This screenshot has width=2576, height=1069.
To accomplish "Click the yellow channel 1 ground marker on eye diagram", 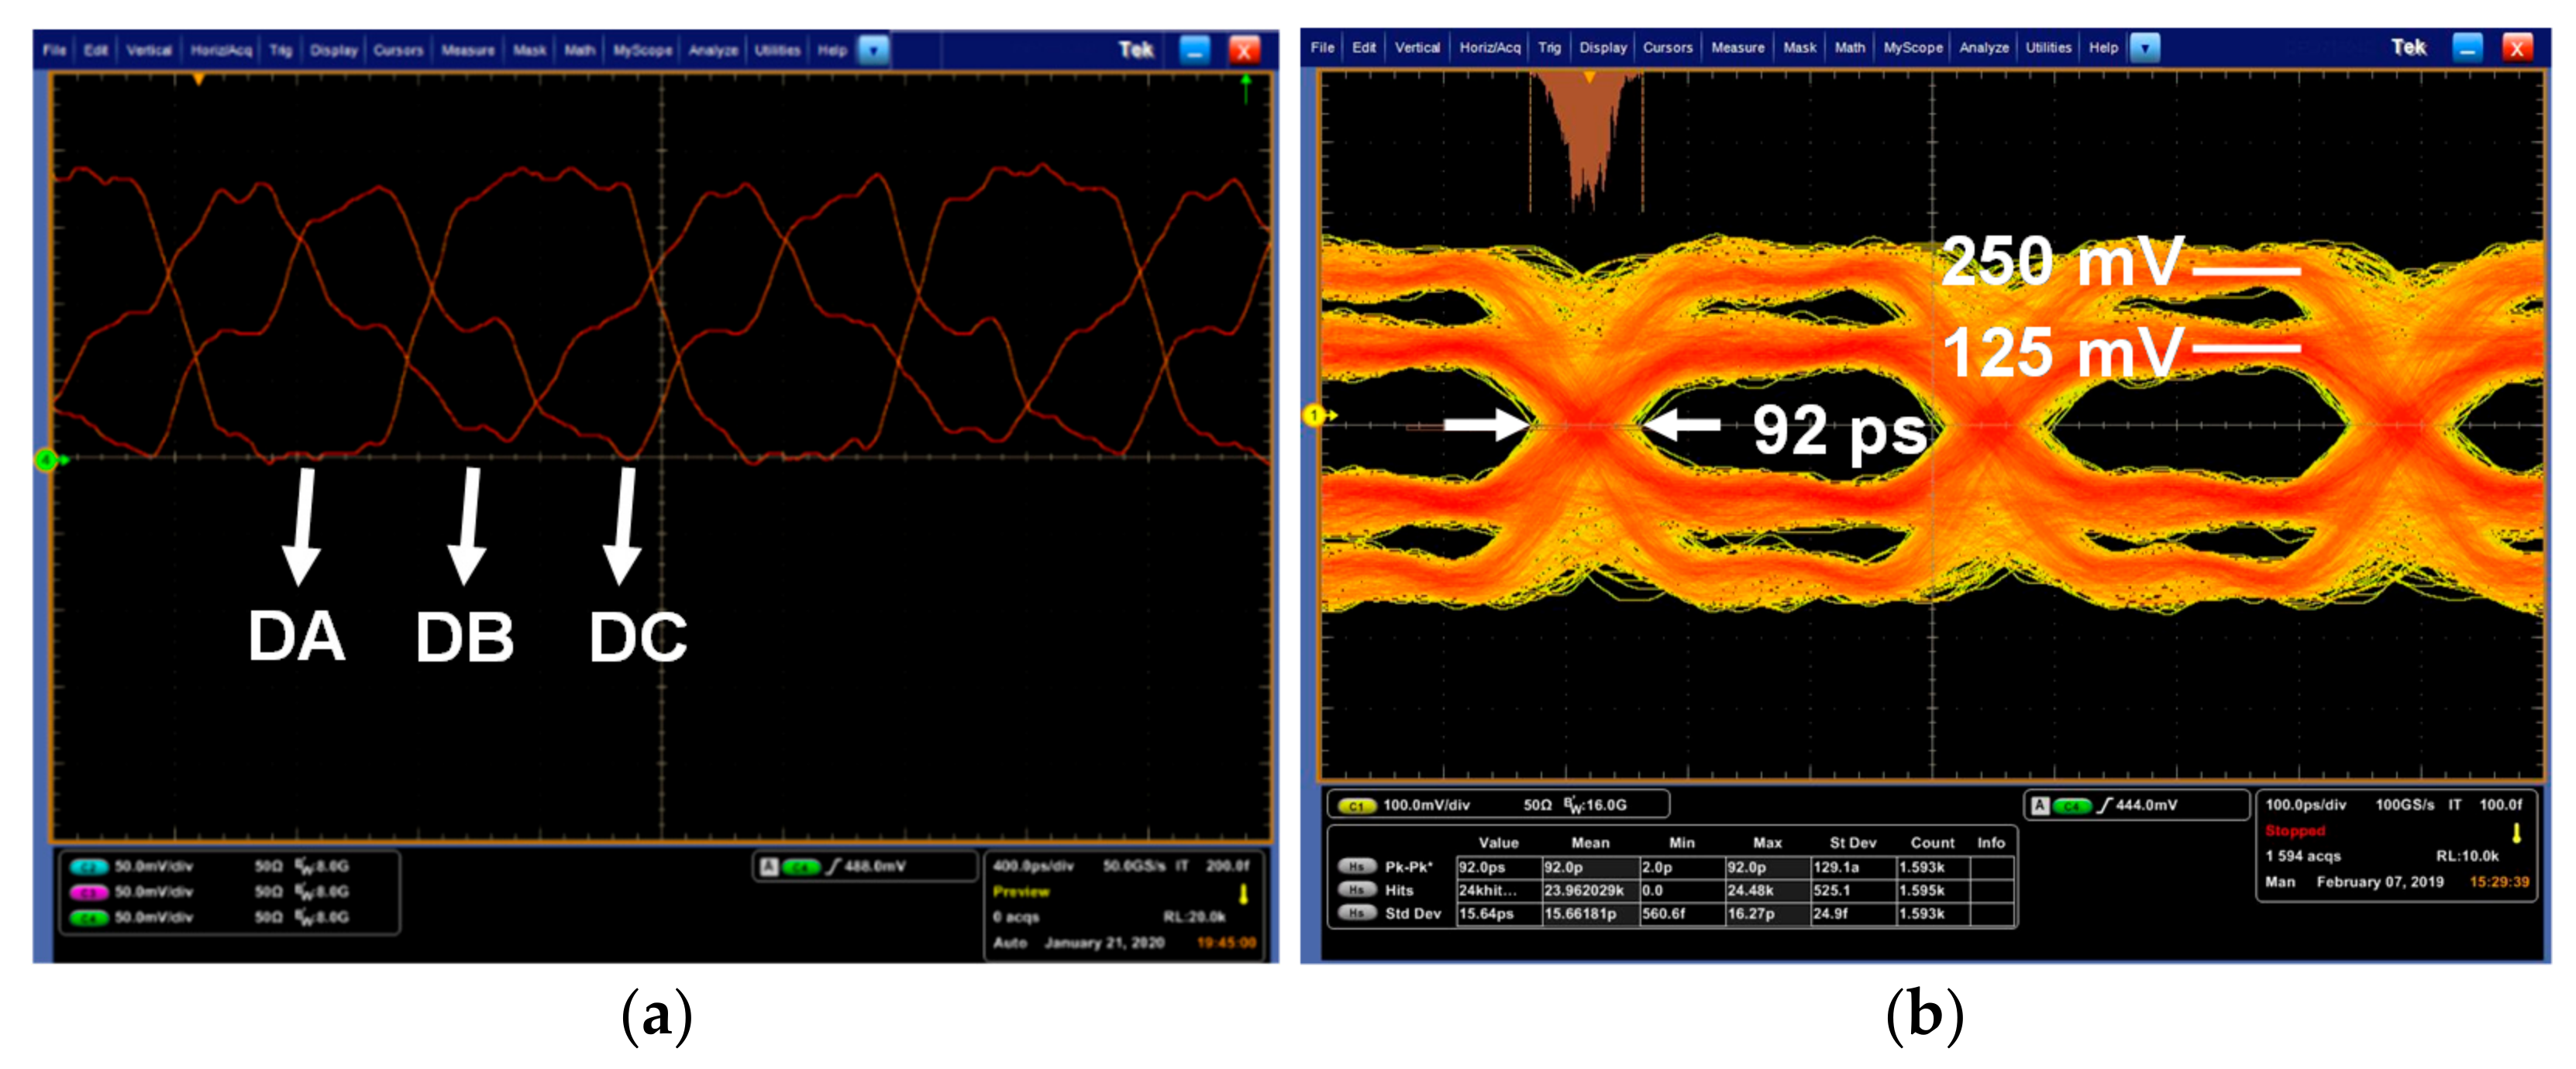I will point(1314,414).
